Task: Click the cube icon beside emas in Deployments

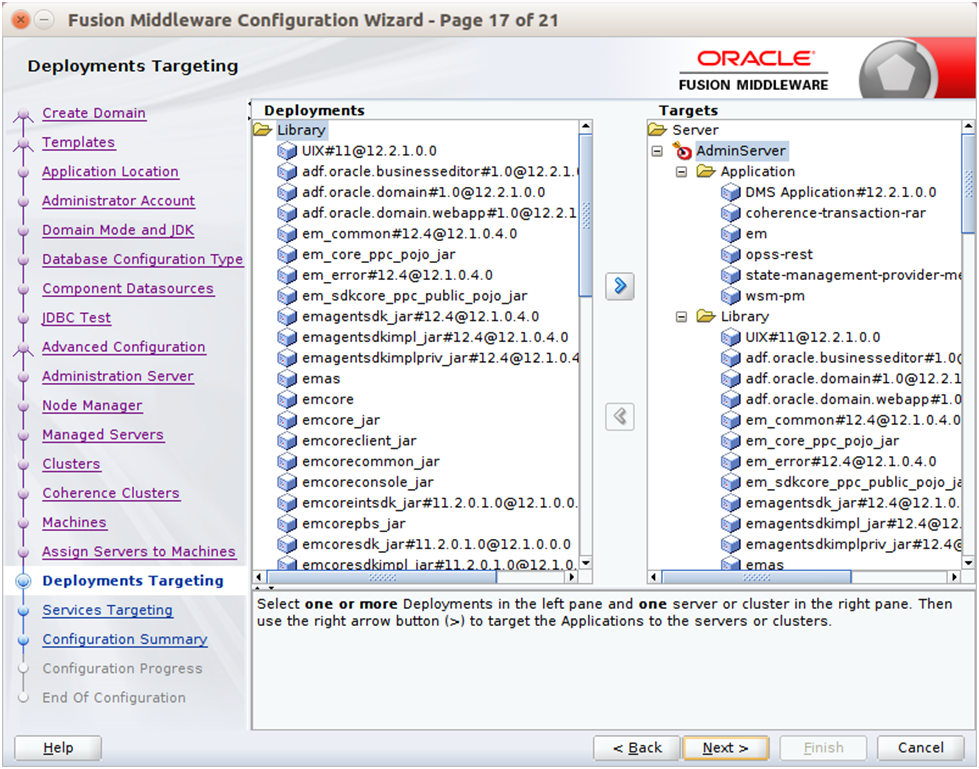Action: (x=287, y=379)
